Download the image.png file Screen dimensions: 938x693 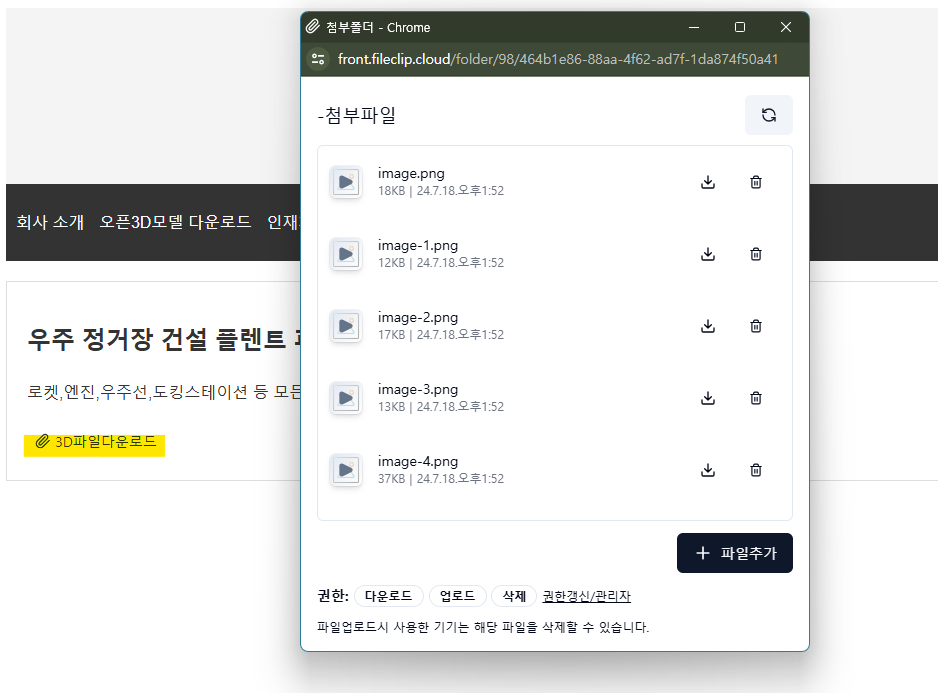708,182
